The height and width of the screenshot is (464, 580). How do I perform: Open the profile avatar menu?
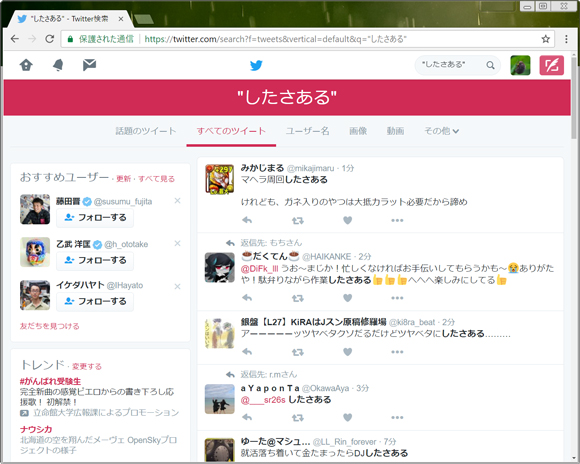pyautogui.click(x=520, y=65)
